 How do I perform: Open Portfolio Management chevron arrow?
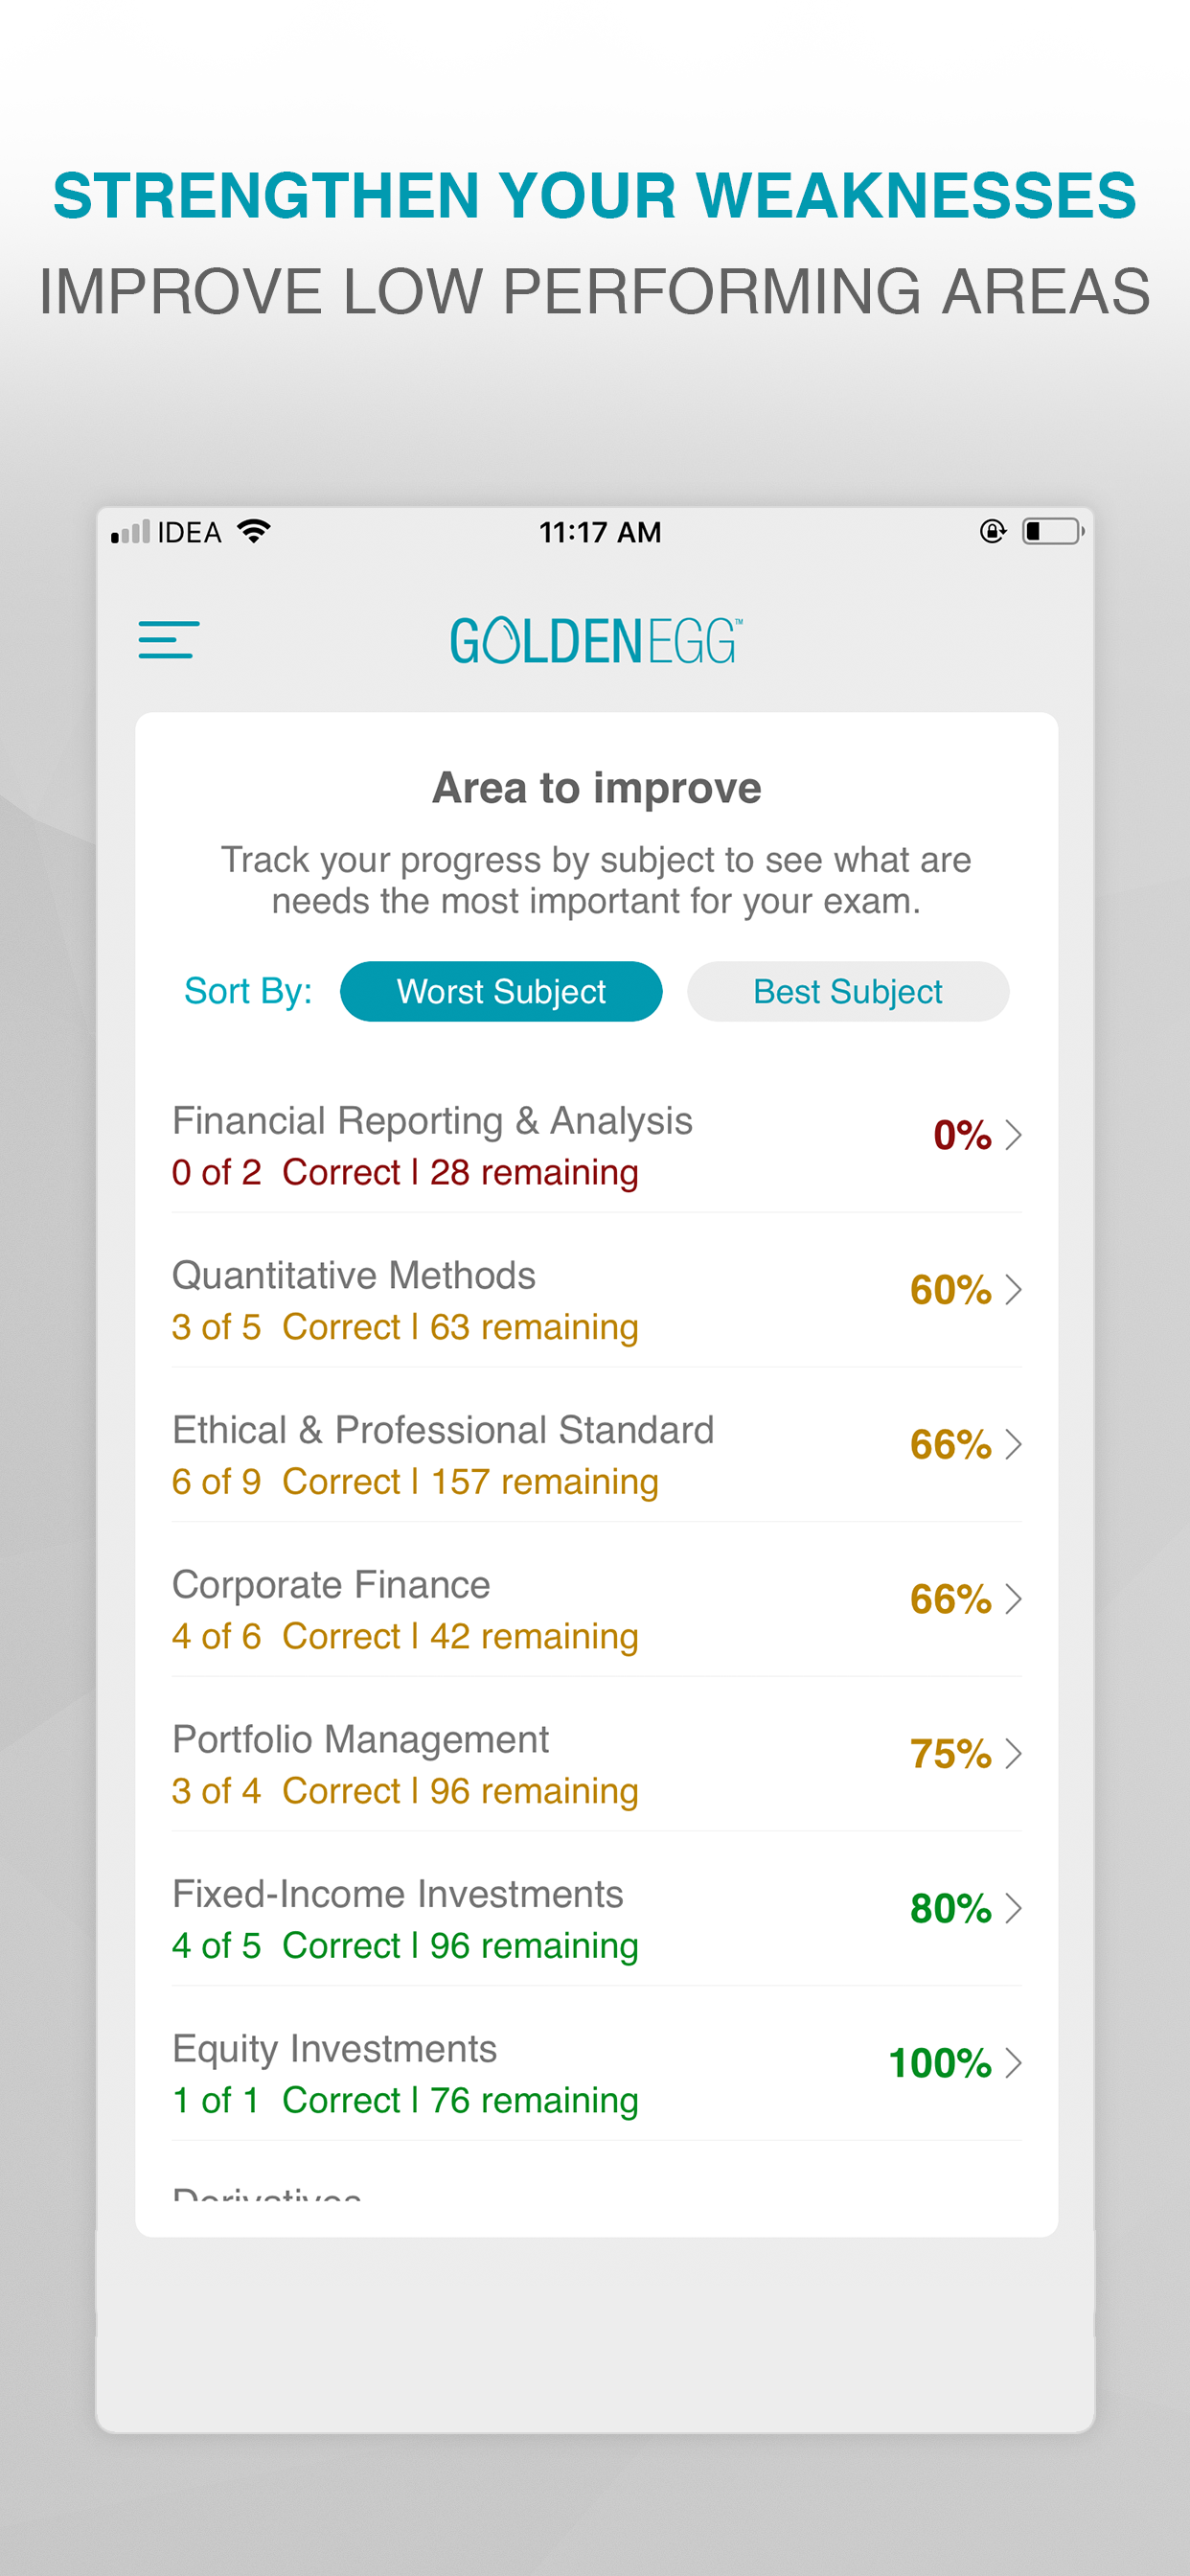(x=1013, y=1753)
